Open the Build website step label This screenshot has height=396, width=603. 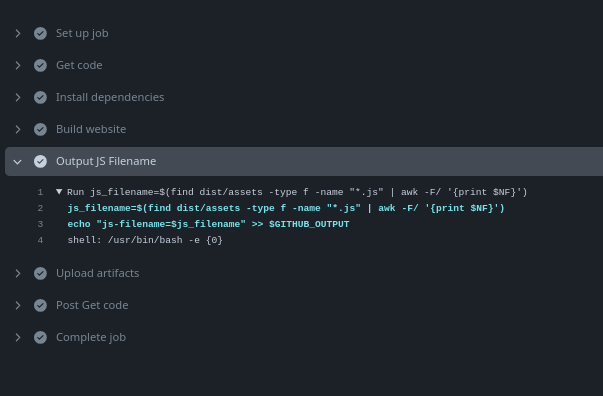pyautogui.click(x=91, y=129)
